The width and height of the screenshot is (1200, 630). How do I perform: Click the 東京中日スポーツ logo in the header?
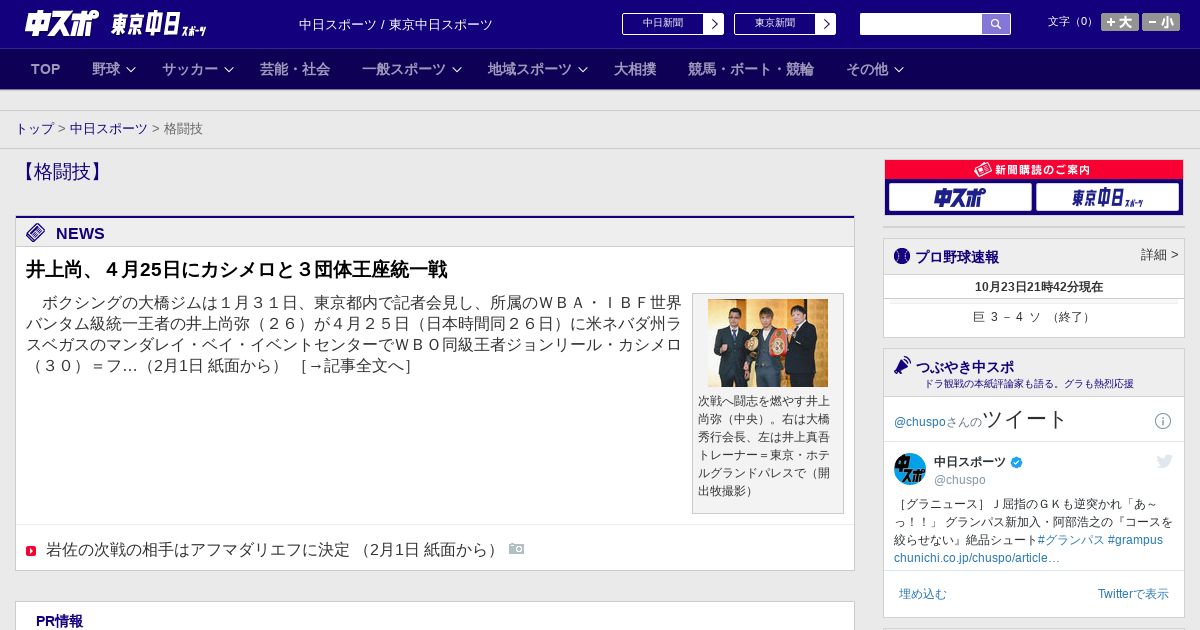[x=158, y=24]
